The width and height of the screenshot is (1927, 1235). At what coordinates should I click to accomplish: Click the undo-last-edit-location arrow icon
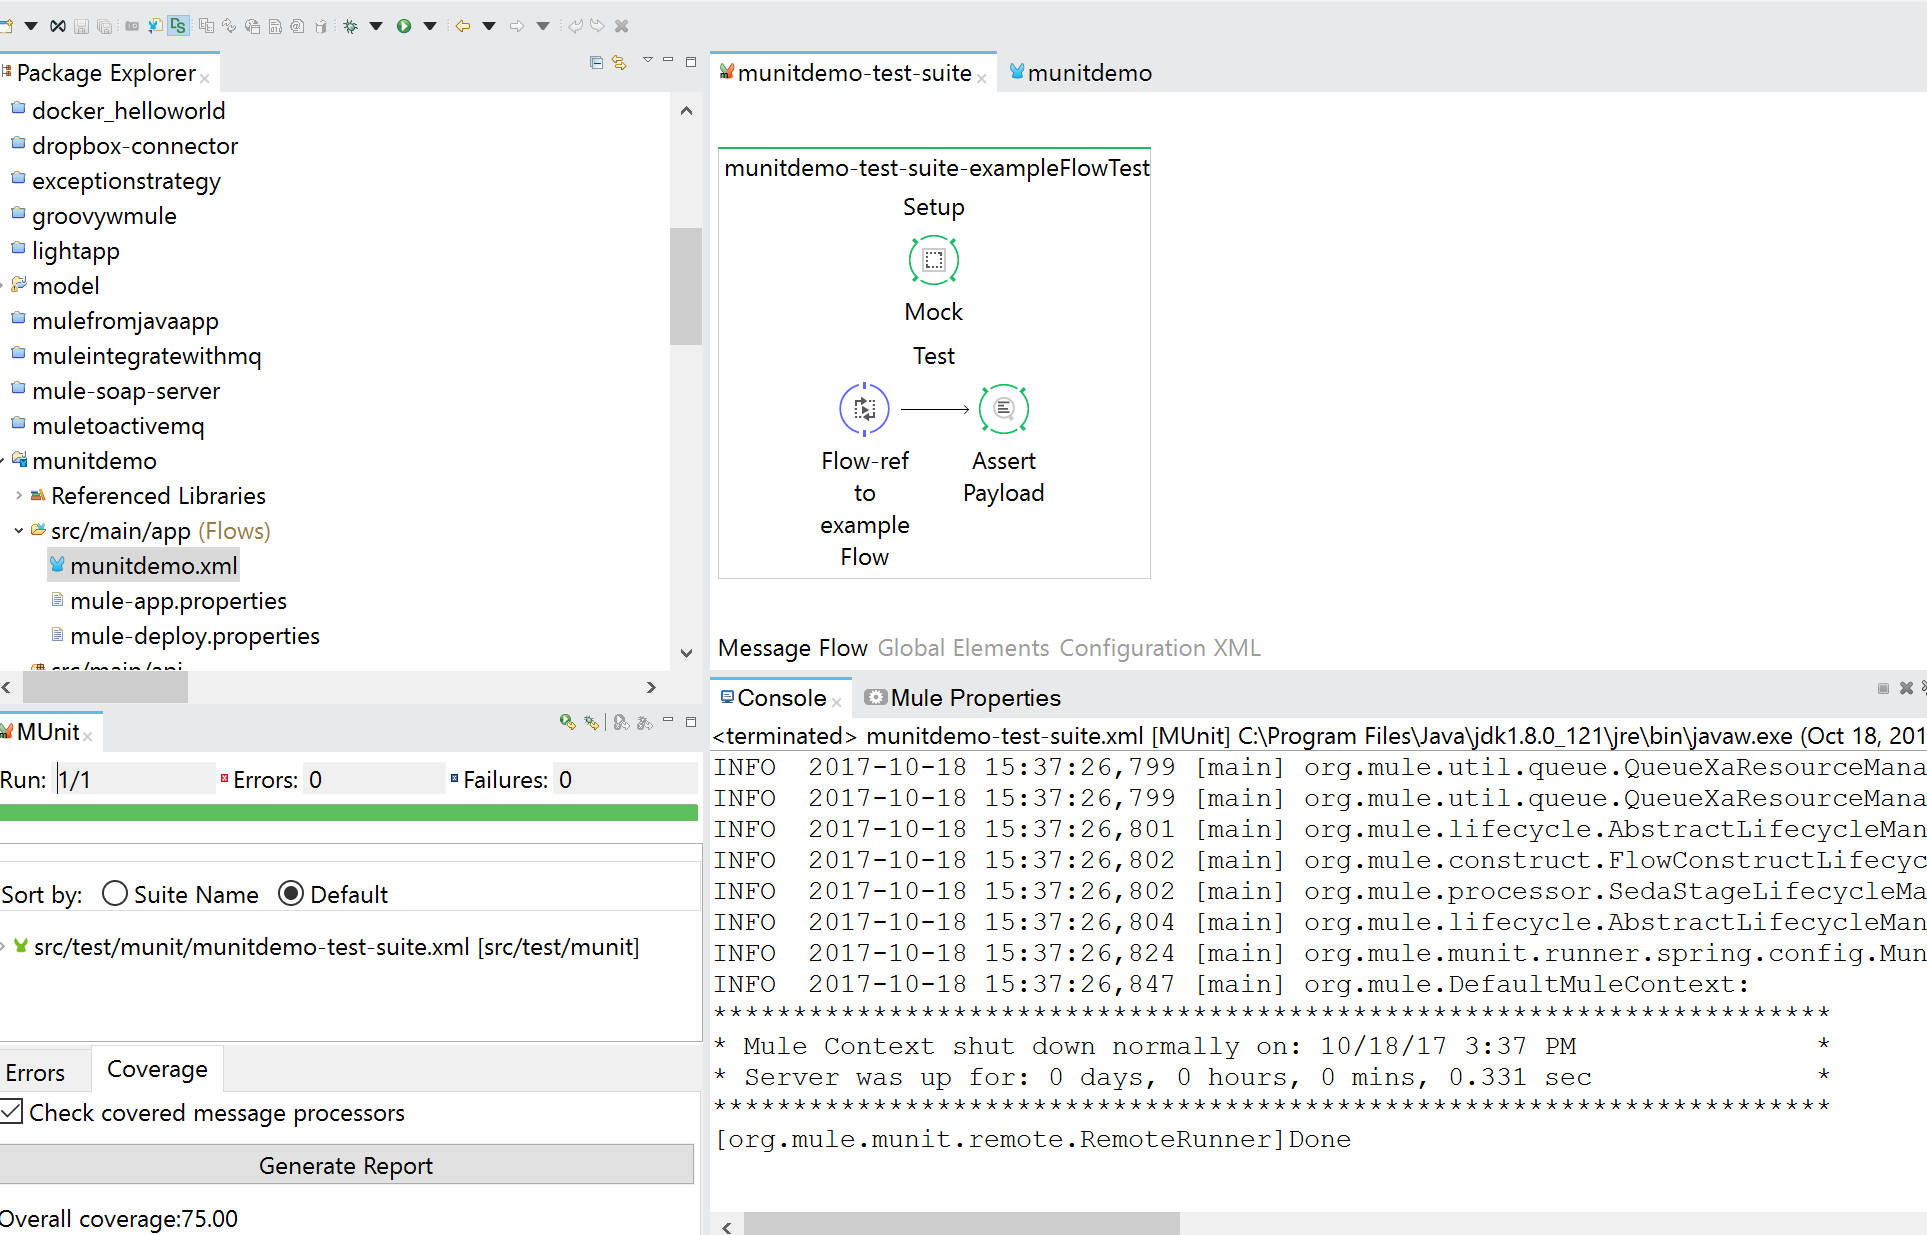click(x=575, y=26)
